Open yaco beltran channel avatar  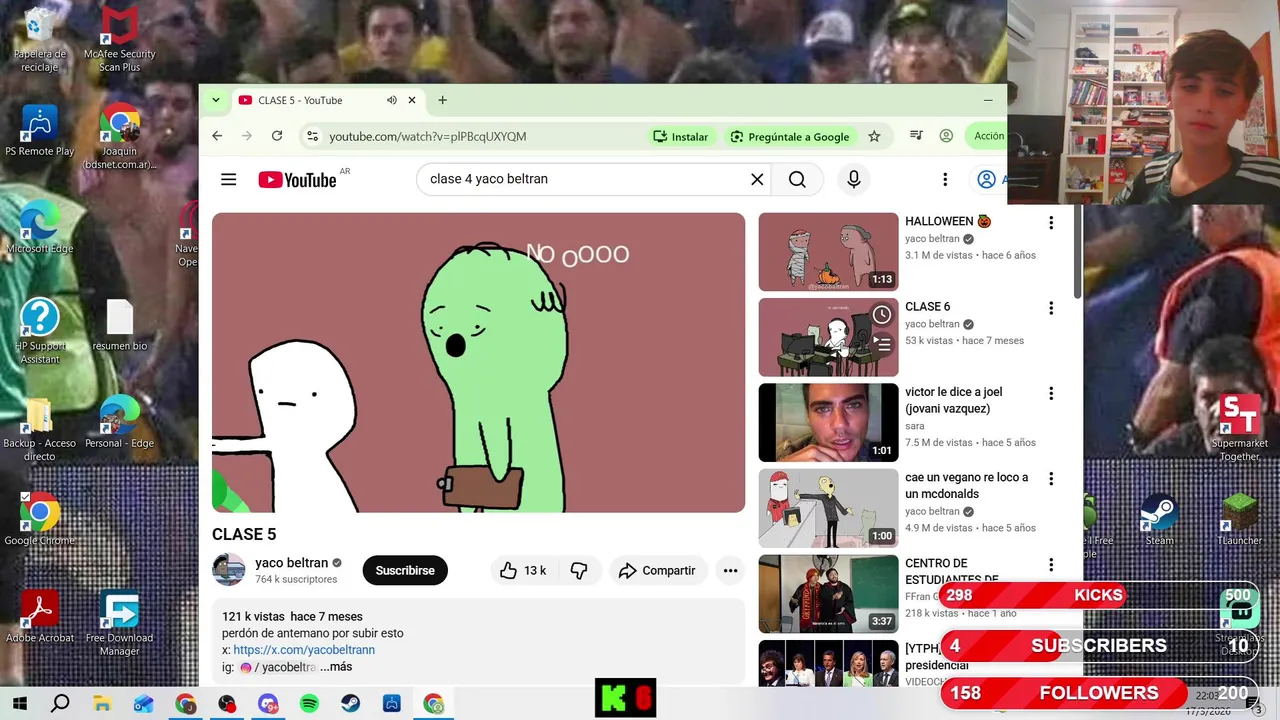pos(229,570)
